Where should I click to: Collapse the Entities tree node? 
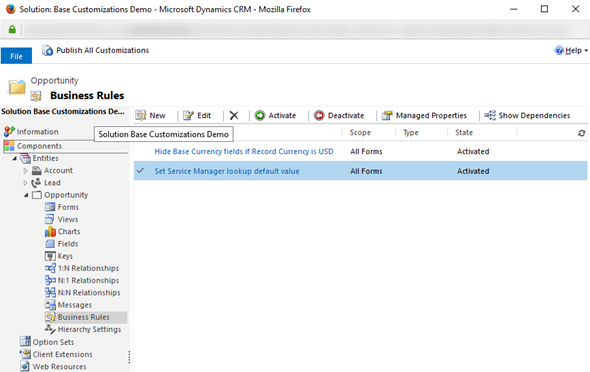(14, 159)
